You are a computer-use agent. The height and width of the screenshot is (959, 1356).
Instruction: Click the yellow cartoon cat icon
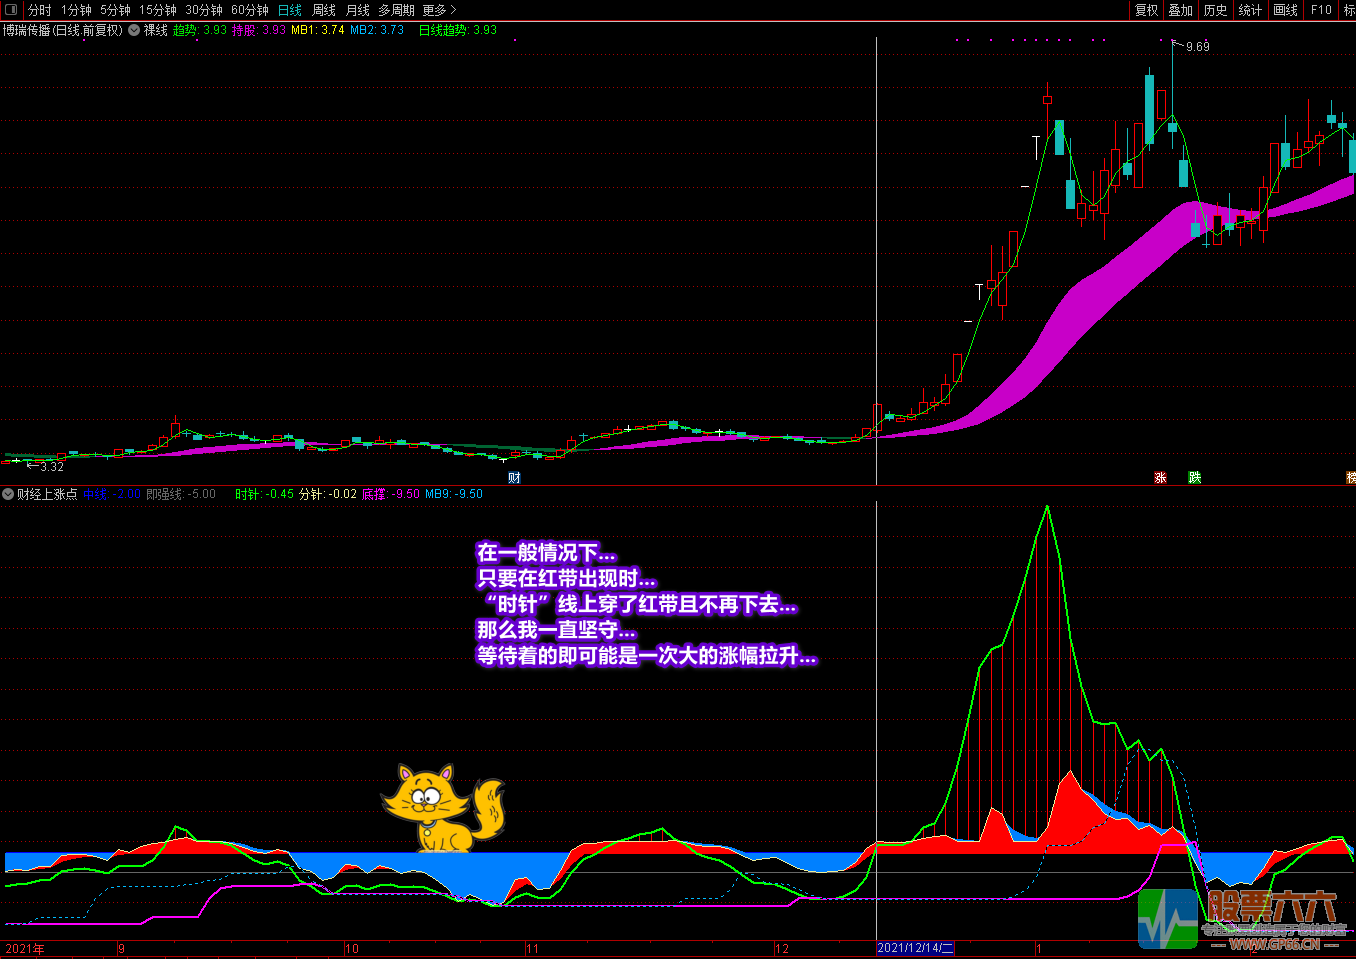(x=442, y=808)
